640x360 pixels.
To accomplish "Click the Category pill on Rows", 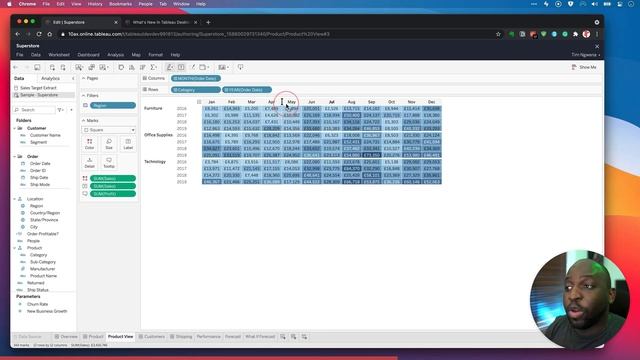I will point(196,90).
